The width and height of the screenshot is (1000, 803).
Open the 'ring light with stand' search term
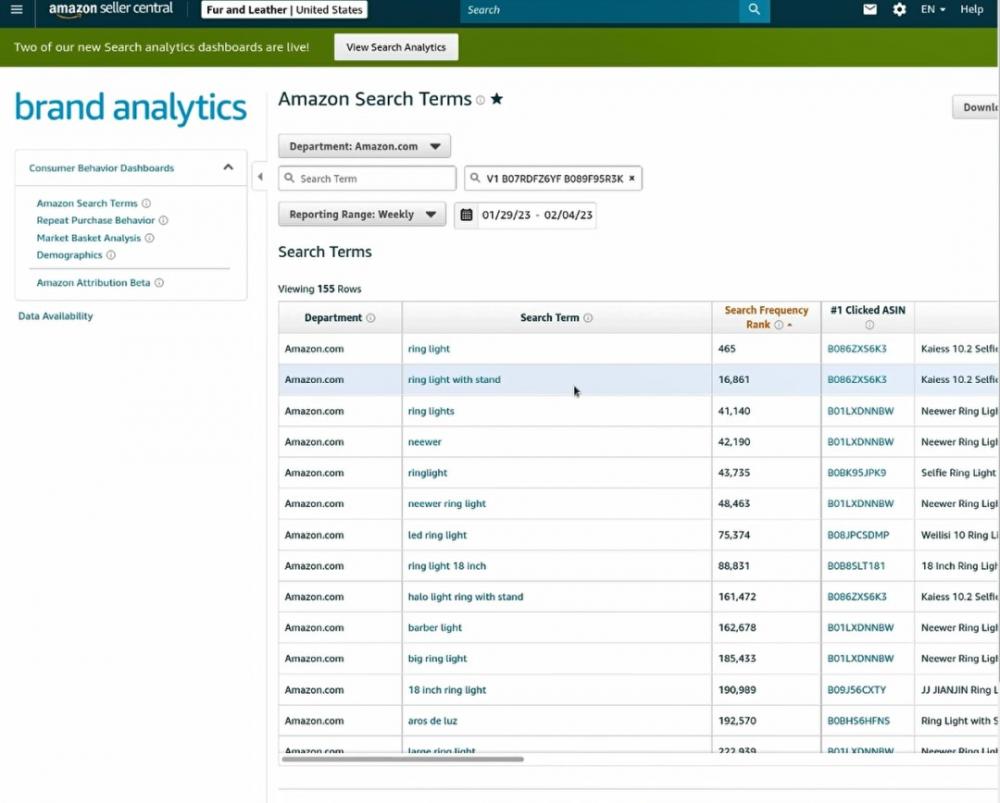(x=454, y=379)
